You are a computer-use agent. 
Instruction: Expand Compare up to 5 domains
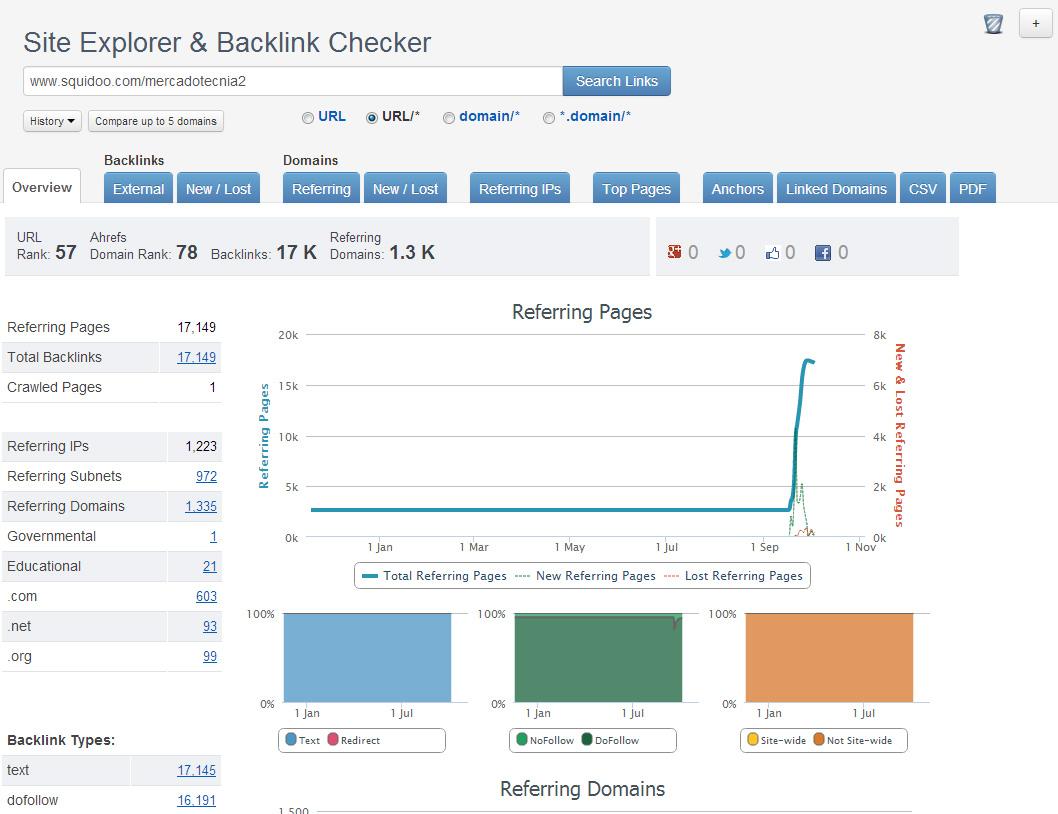156,121
